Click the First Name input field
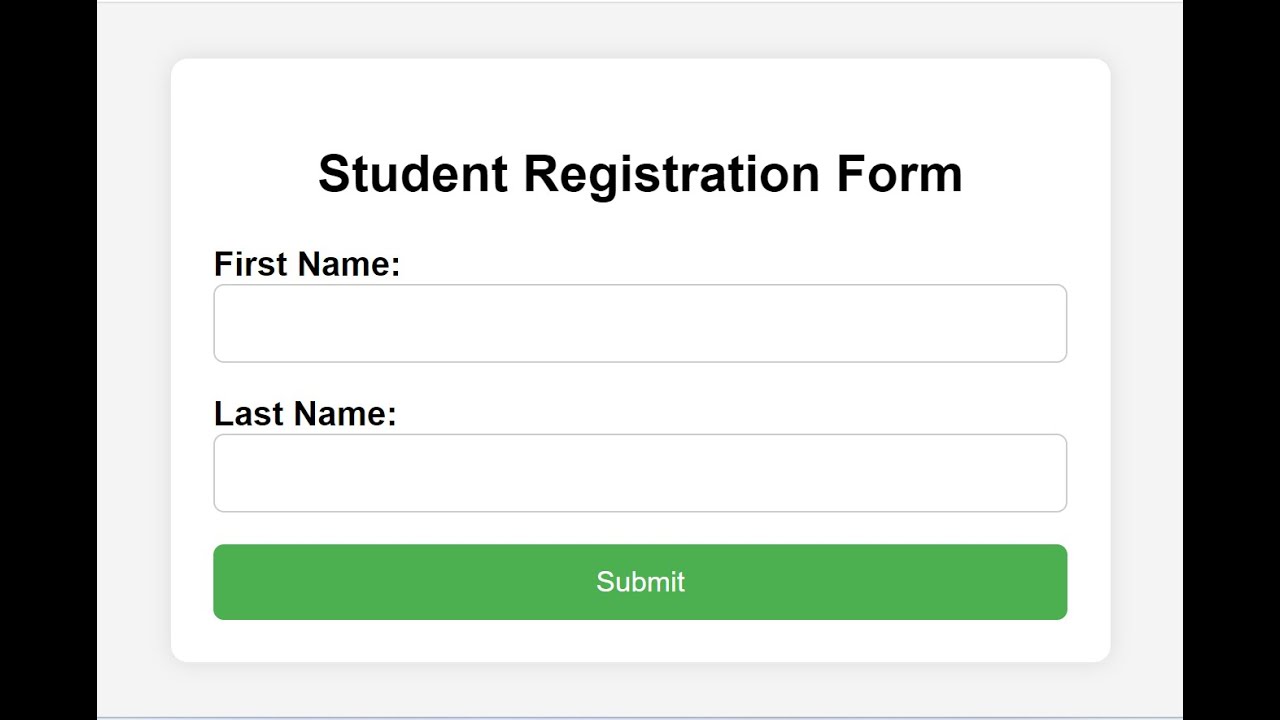This screenshot has height=720, width=1280. pos(640,323)
